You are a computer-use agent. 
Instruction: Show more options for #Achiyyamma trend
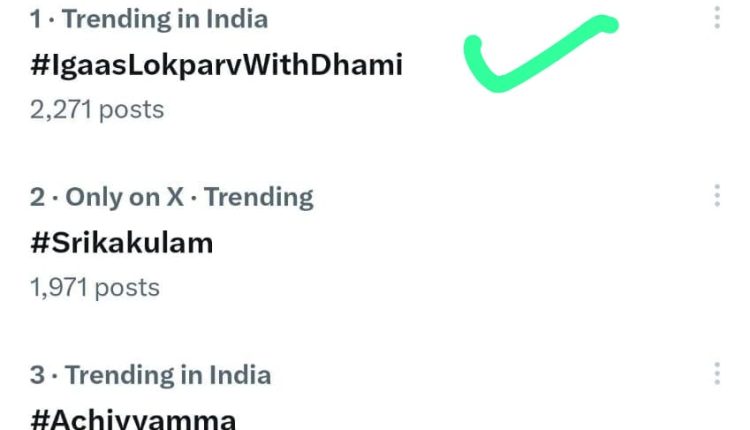tap(717, 373)
